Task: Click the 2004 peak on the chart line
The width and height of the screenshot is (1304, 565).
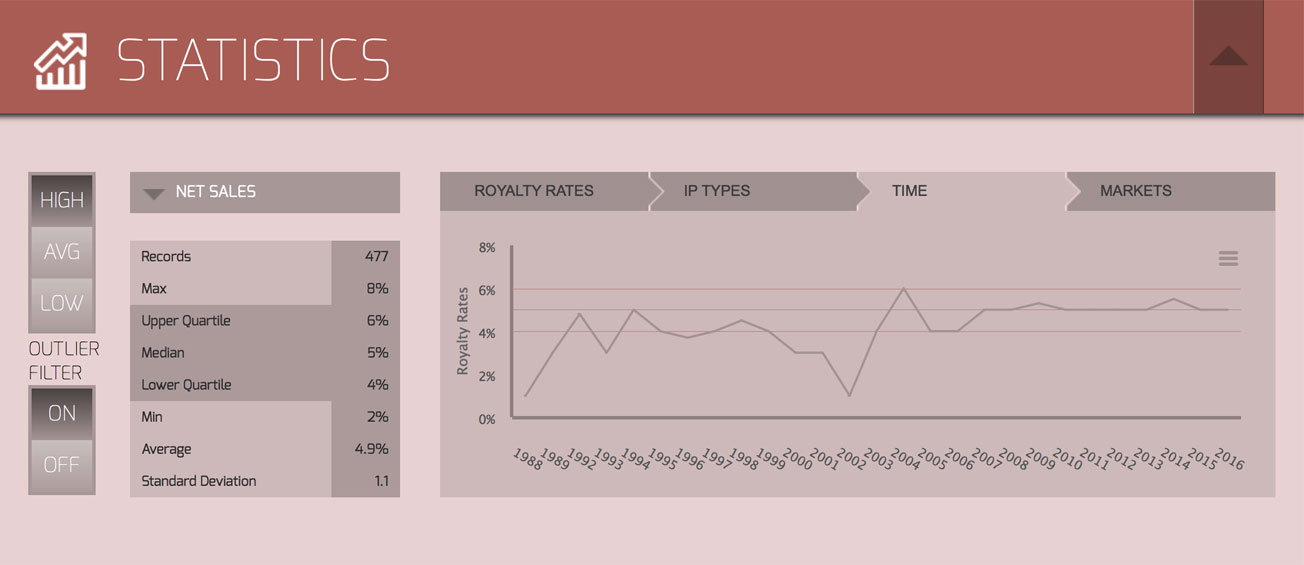Action: click(x=903, y=288)
